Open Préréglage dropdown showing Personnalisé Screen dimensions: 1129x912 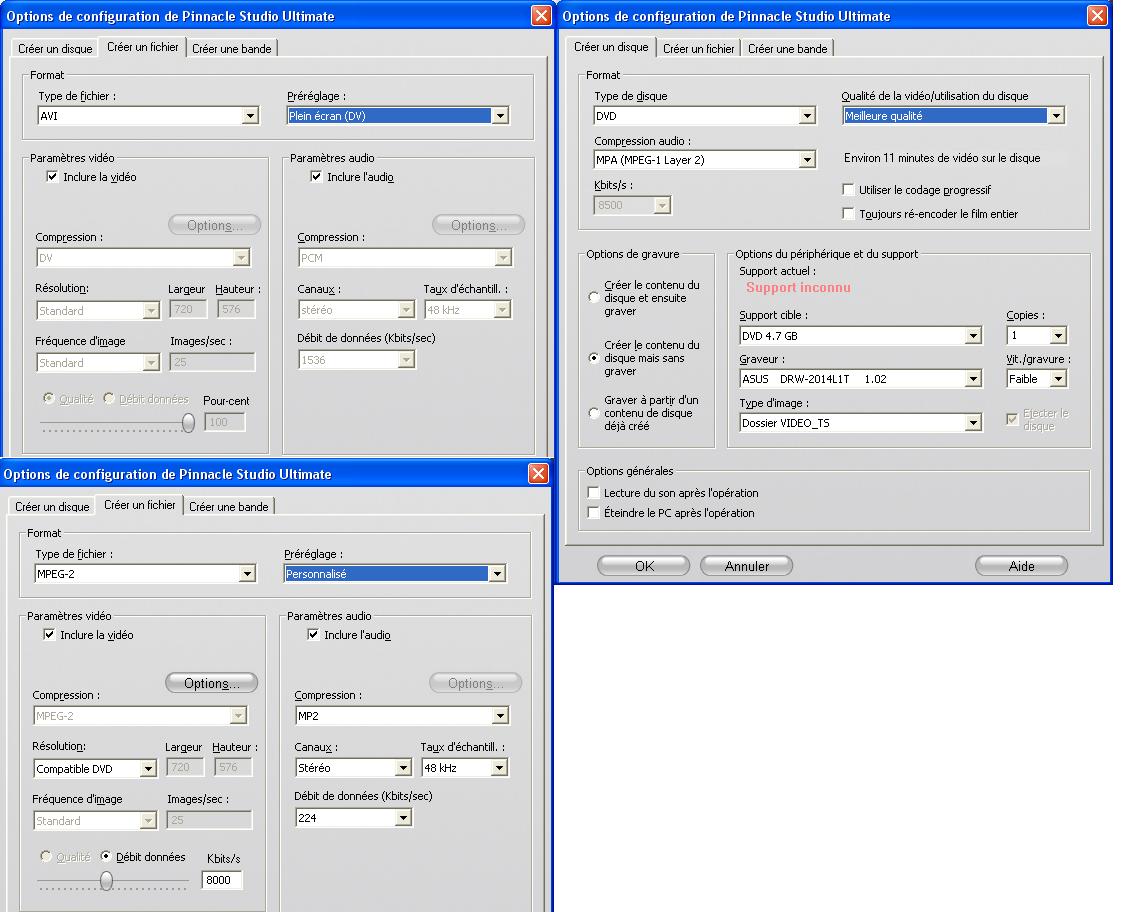[x=395, y=574]
